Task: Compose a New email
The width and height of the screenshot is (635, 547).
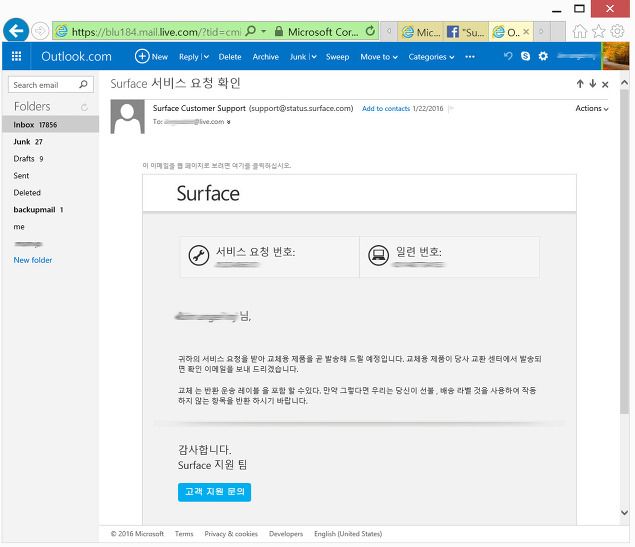Action: [151, 56]
